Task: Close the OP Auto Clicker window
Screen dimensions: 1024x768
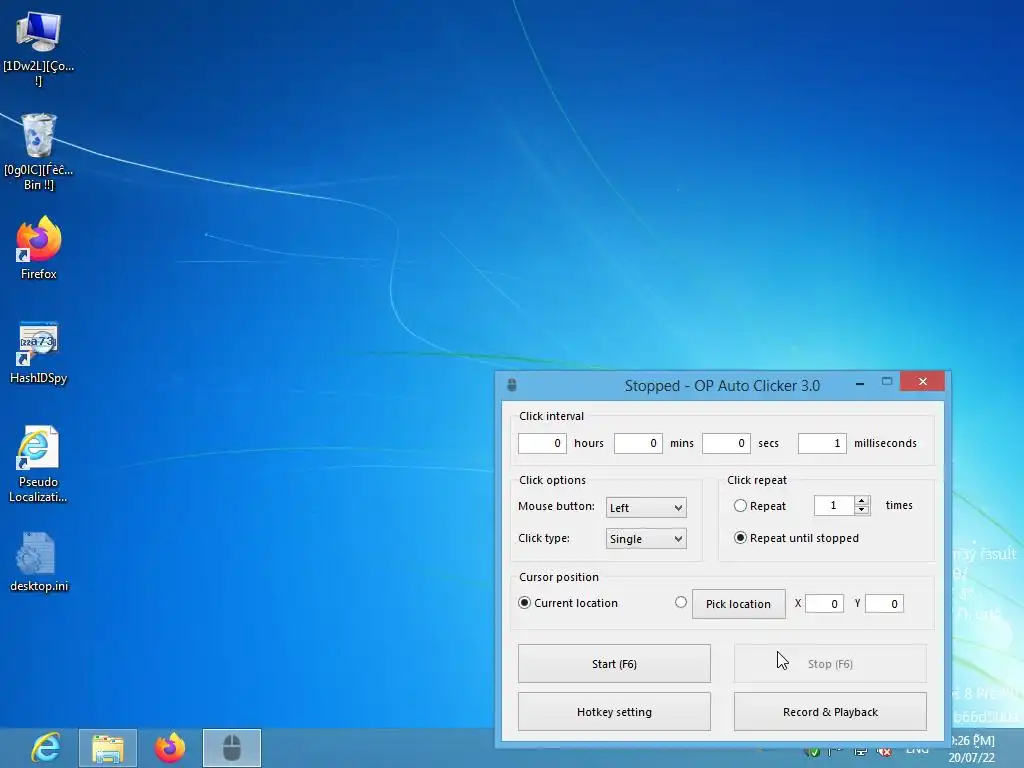Action: coord(922,381)
